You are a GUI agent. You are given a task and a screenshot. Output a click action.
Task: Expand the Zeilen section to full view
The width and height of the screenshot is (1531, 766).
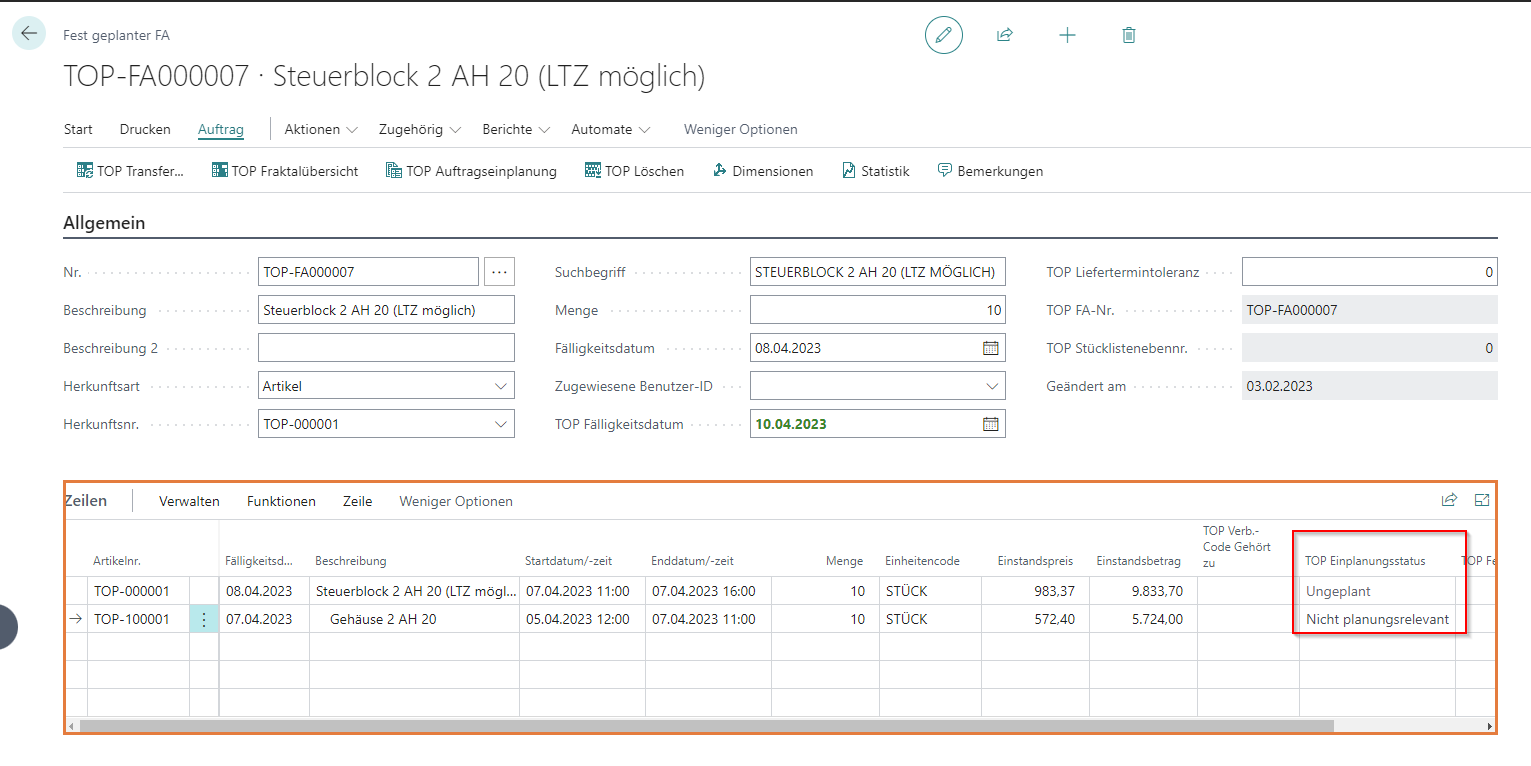1482,500
